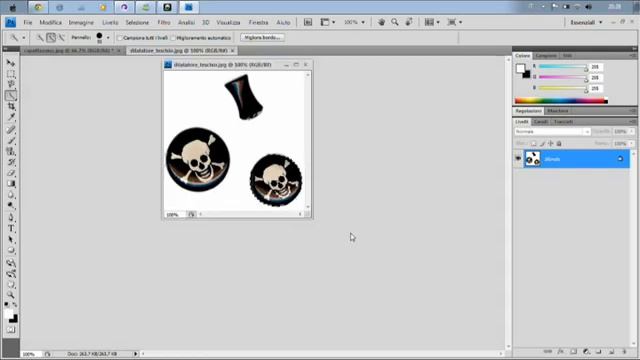
Task: Select the Shape tool in toolbox
Action: 11,250
